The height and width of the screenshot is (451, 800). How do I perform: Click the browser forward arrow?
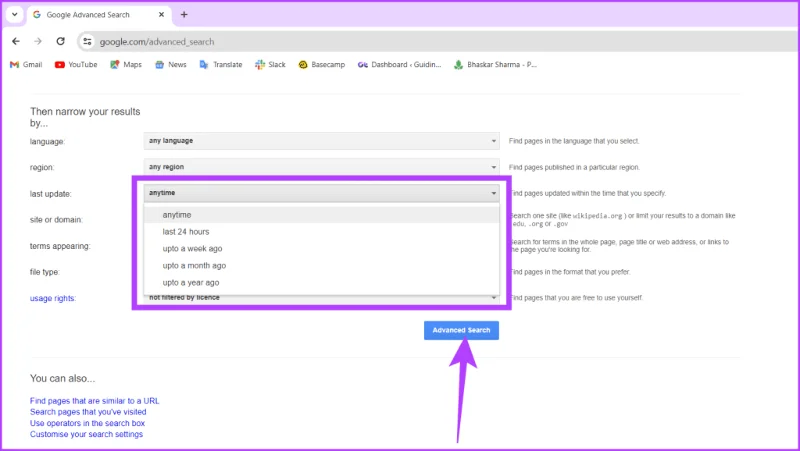tap(38, 41)
